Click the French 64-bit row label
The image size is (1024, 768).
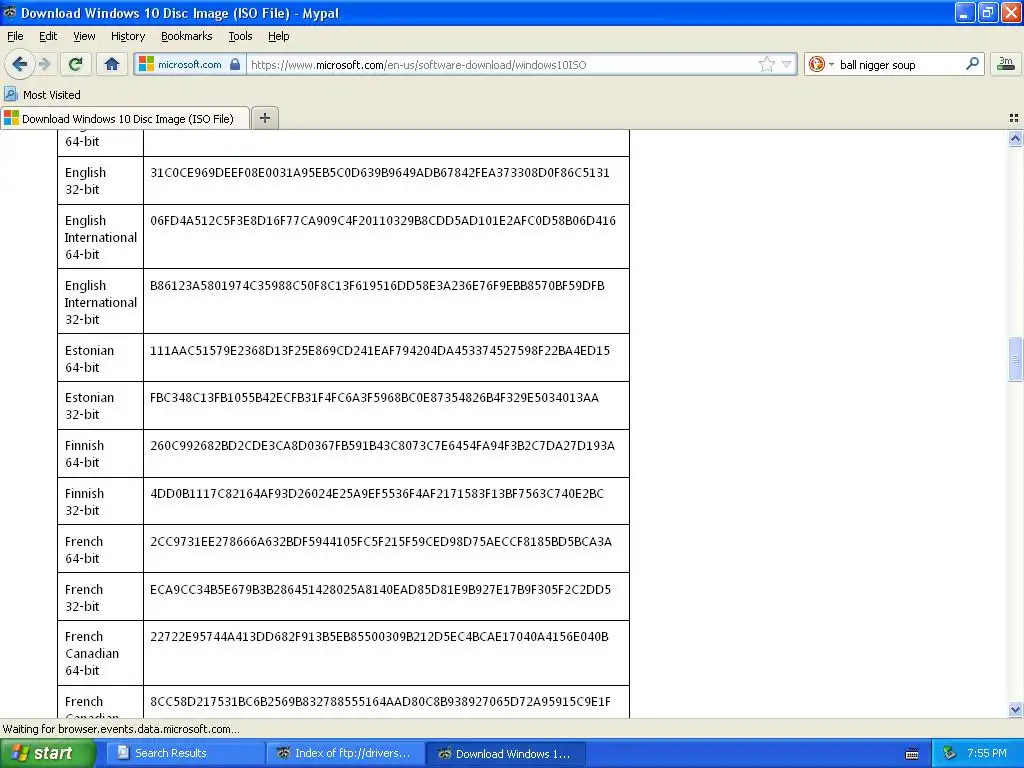(84, 550)
